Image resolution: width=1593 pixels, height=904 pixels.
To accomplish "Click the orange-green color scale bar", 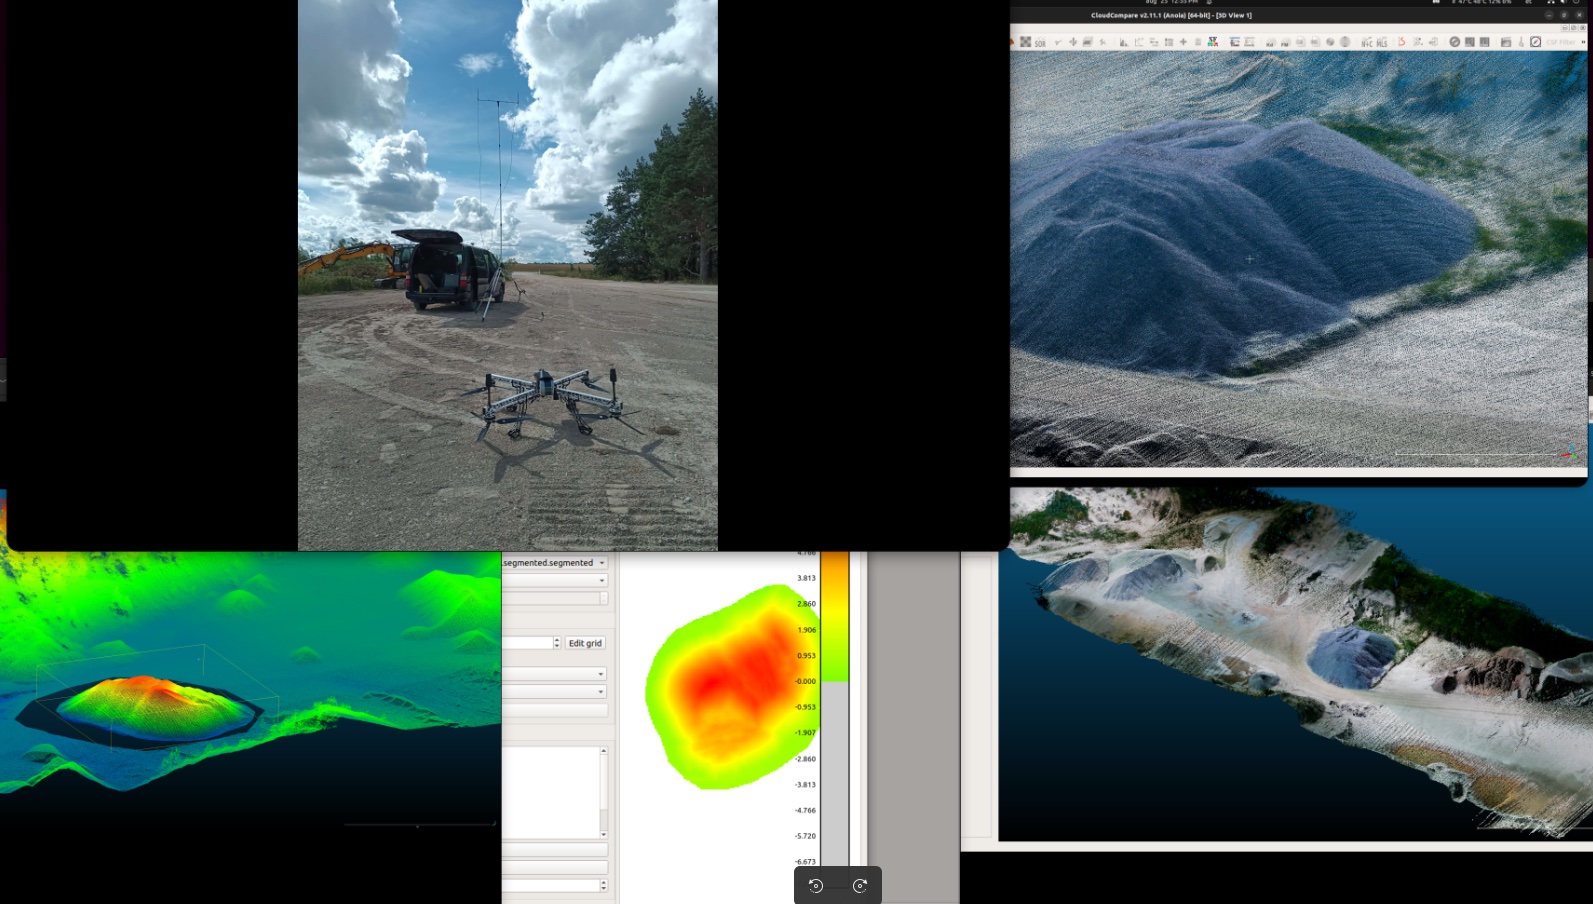I will [835, 617].
